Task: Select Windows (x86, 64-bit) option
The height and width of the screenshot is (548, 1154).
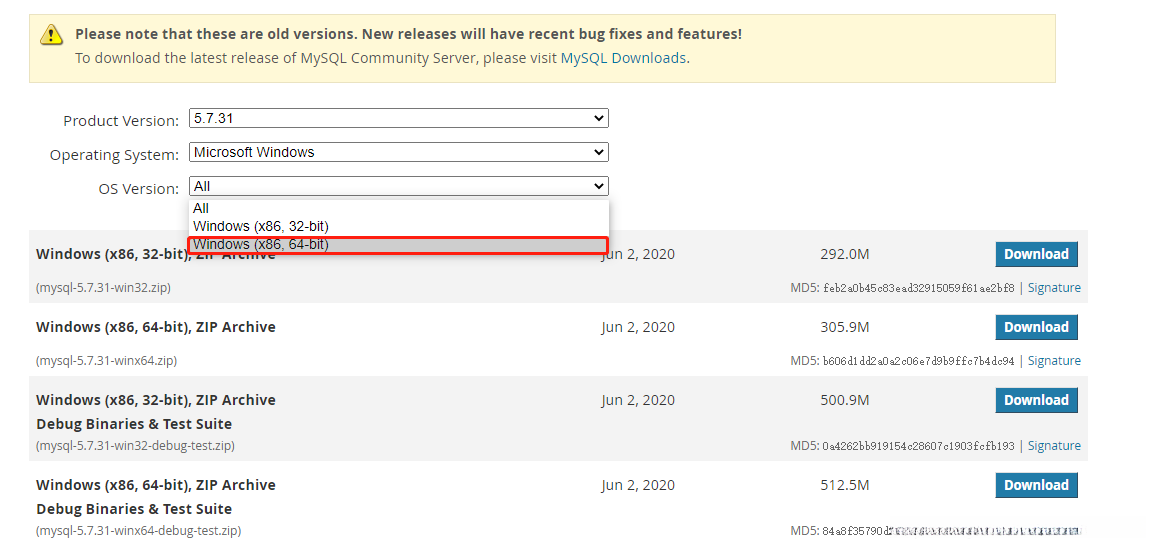Action: [261, 244]
